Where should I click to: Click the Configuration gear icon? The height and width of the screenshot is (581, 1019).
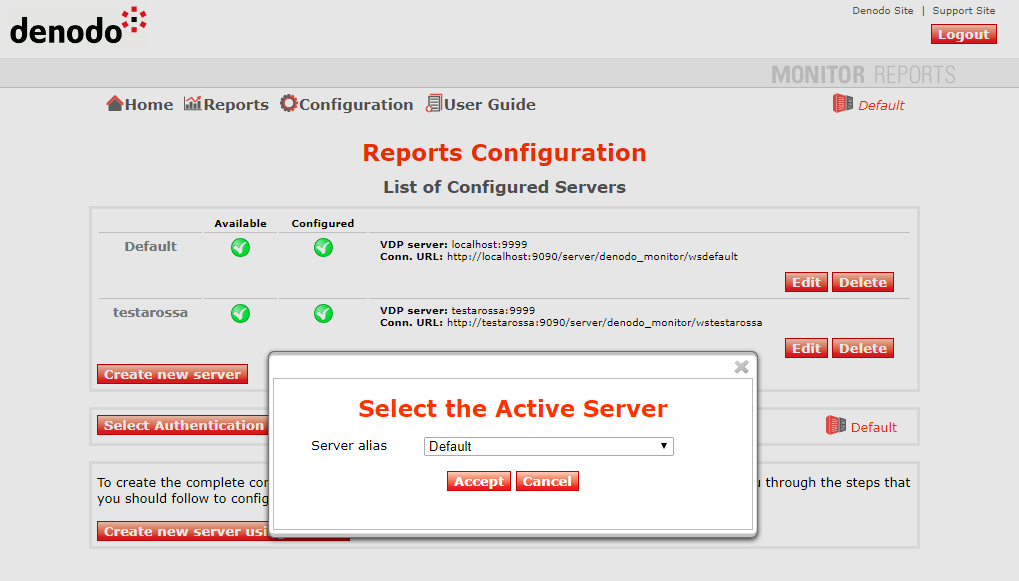pos(289,103)
